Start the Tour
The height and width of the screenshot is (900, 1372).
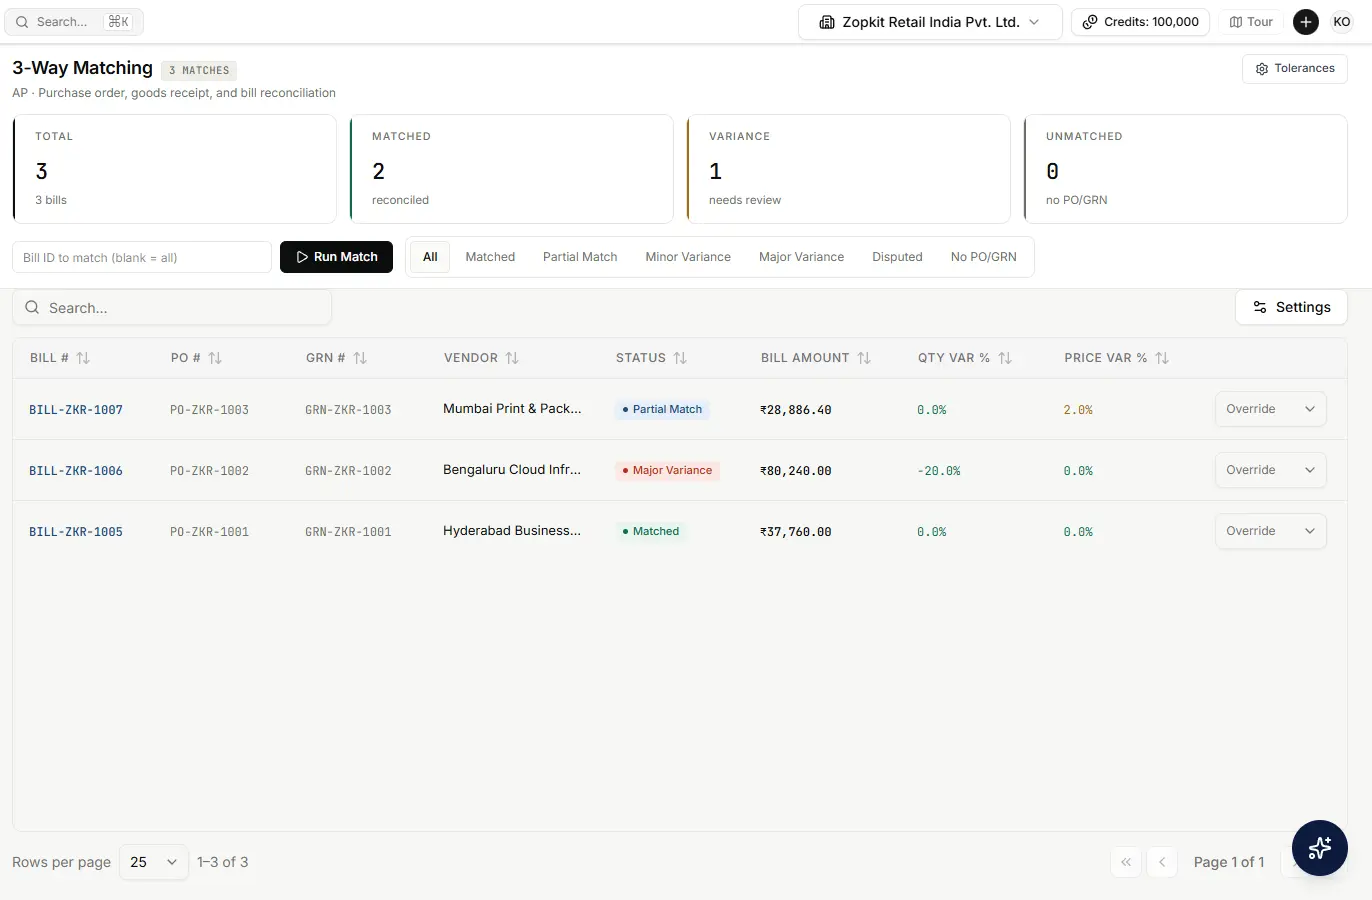[x=1251, y=22]
